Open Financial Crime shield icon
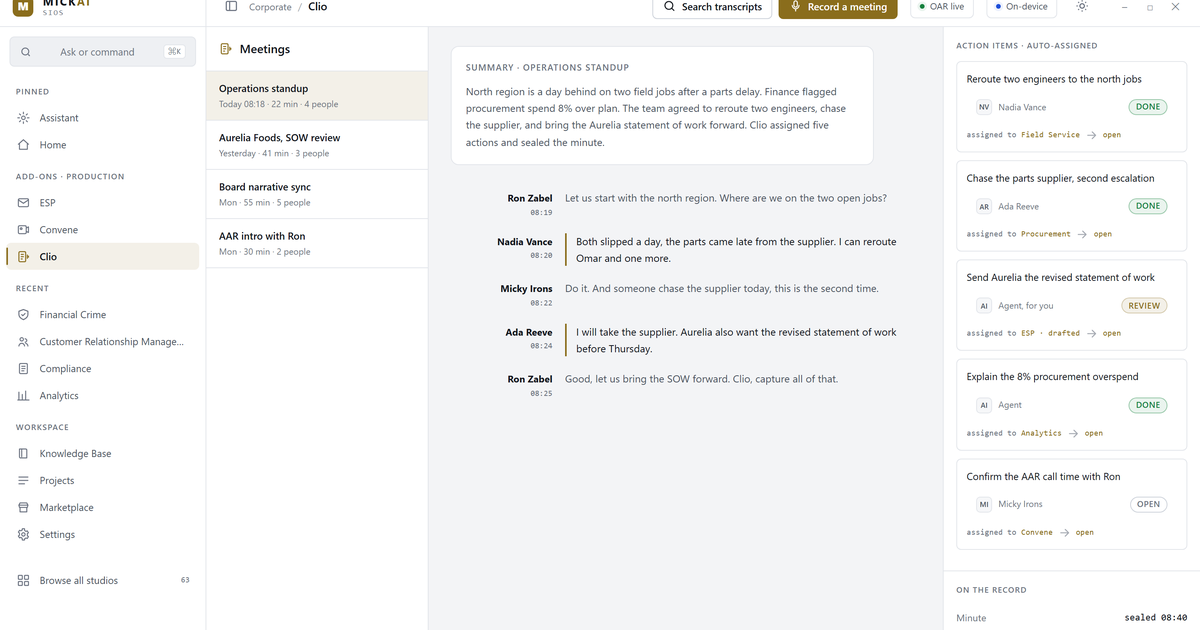This screenshot has width=1200, height=630. click(x=23, y=315)
